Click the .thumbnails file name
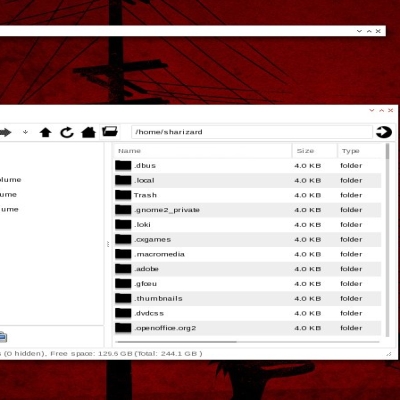Image resolution: width=400 pixels, height=400 pixels. (158, 298)
